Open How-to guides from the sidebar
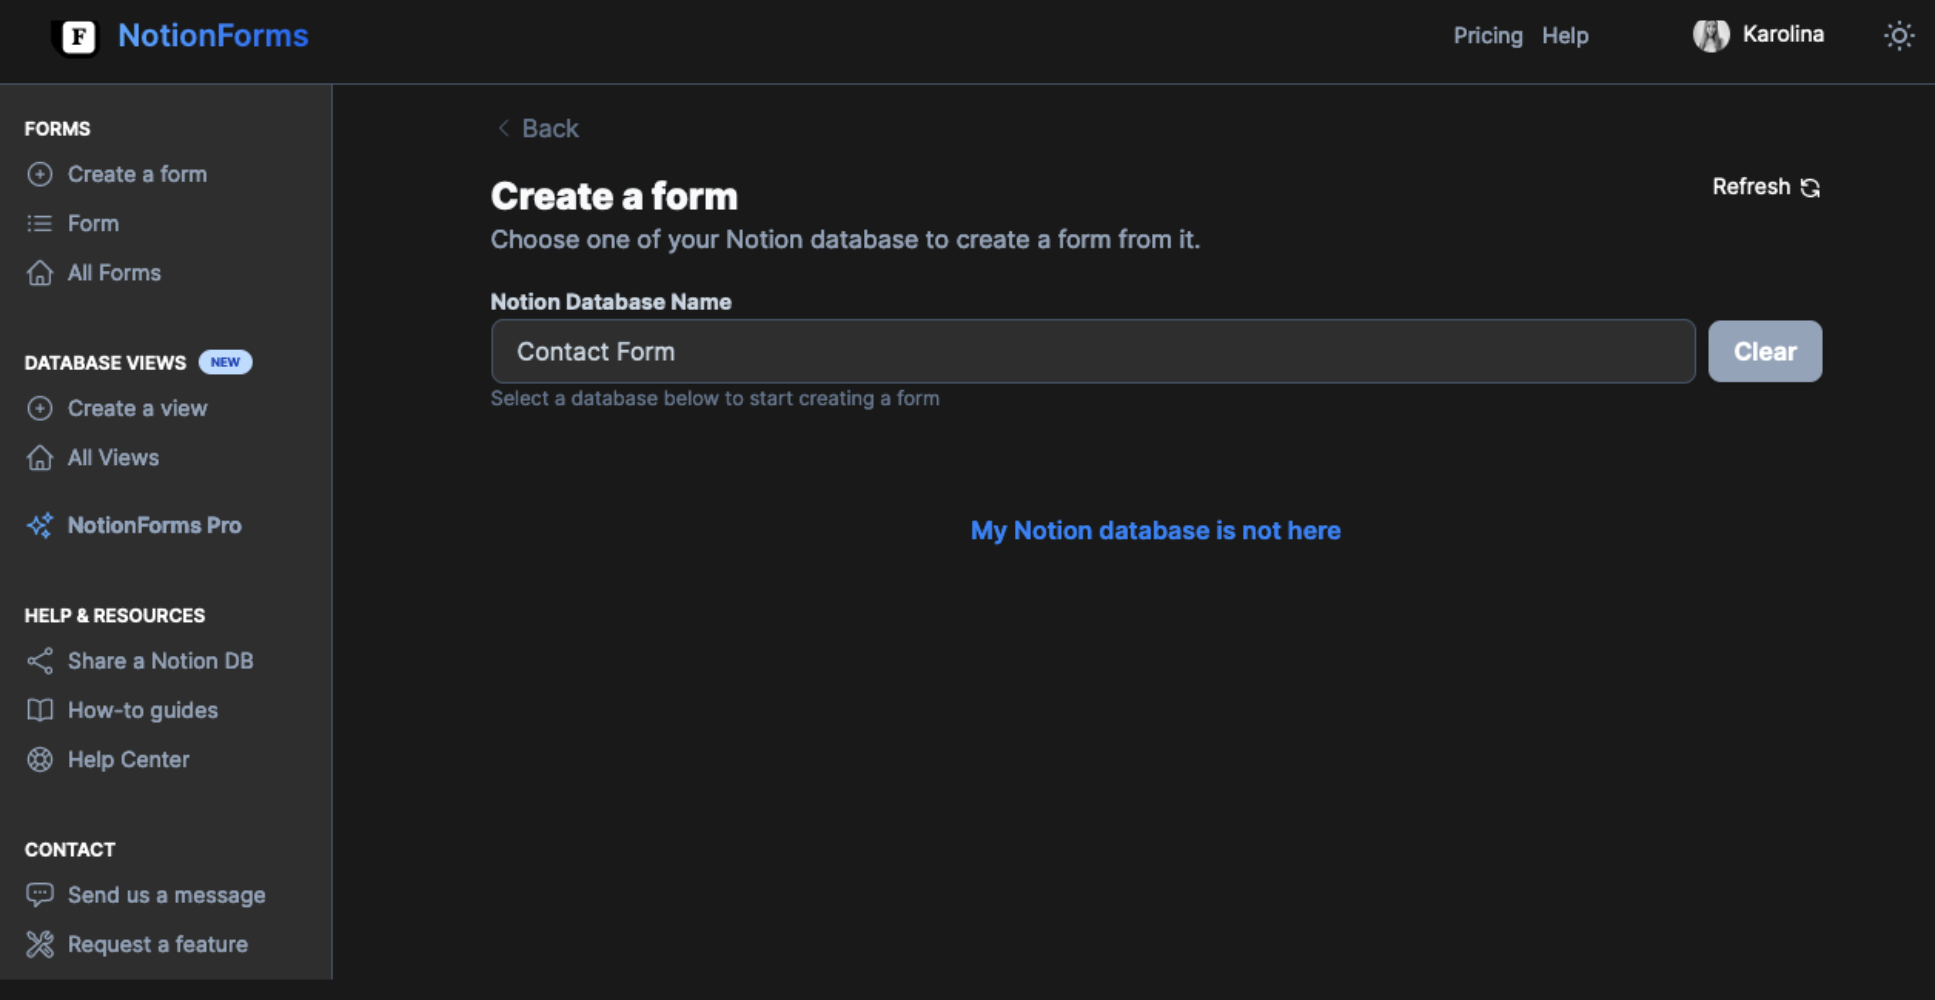 [142, 710]
